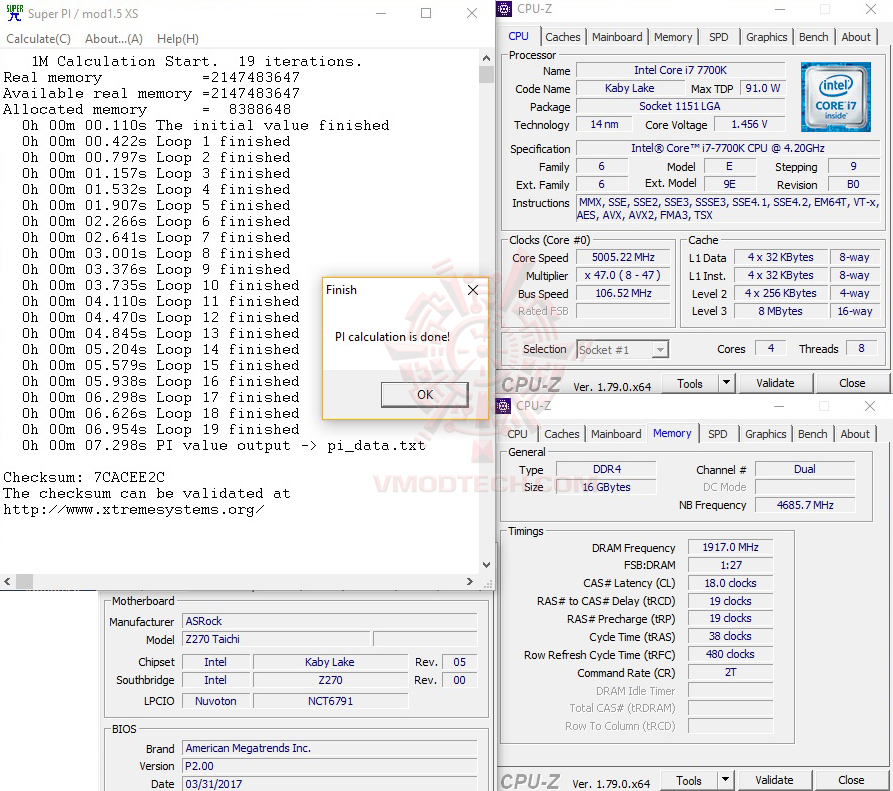Click the Bus Speed value 106.52 MHz
The width and height of the screenshot is (893, 791).
[x=623, y=293]
